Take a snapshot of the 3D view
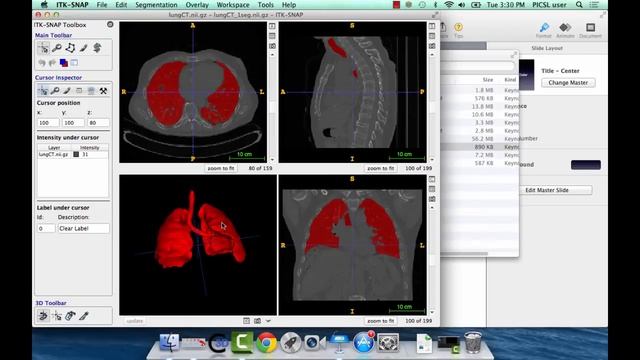The image size is (640, 360). pyautogui.click(x=258, y=321)
